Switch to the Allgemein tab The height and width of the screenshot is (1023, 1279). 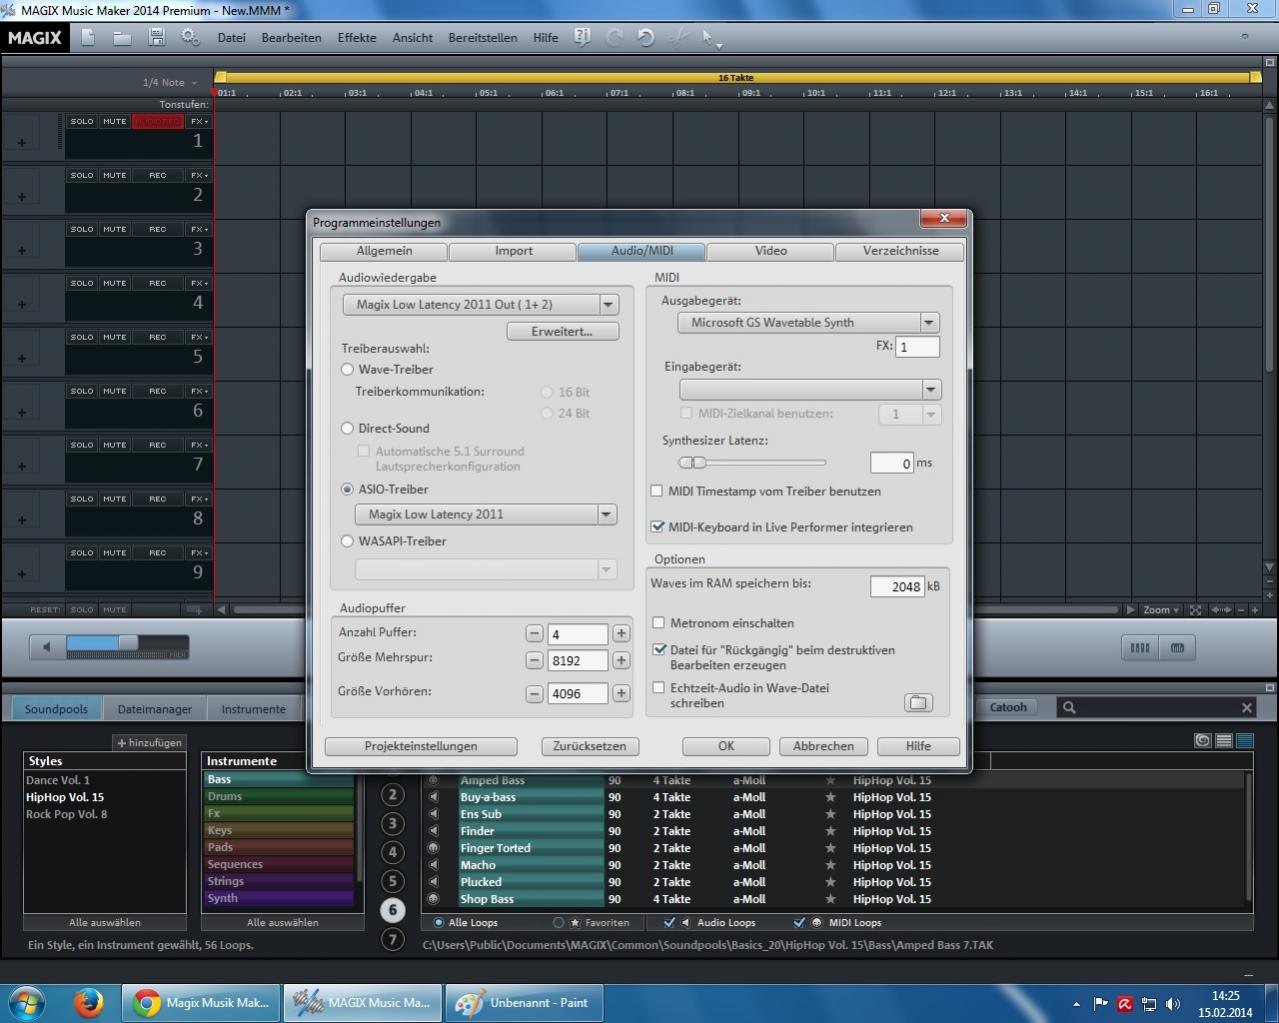pyautogui.click(x=384, y=251)
